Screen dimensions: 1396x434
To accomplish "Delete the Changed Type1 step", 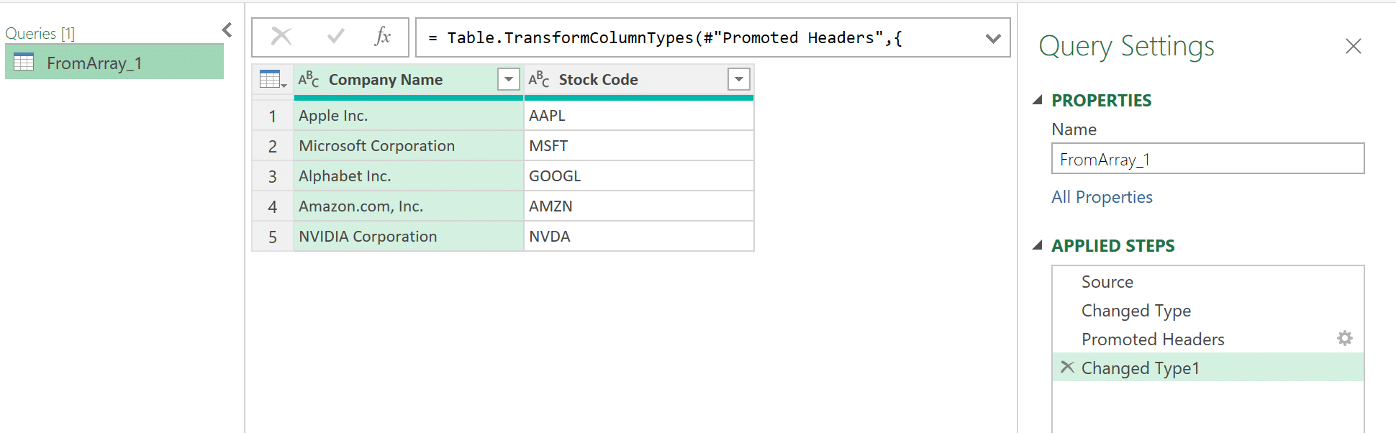I will [x=1067, y=368].
